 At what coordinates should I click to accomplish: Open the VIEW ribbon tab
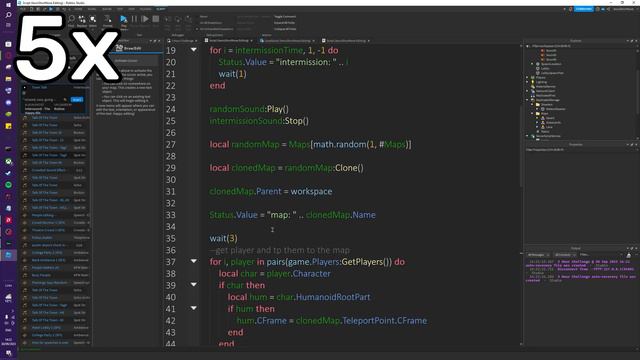(x=131, y=9)
